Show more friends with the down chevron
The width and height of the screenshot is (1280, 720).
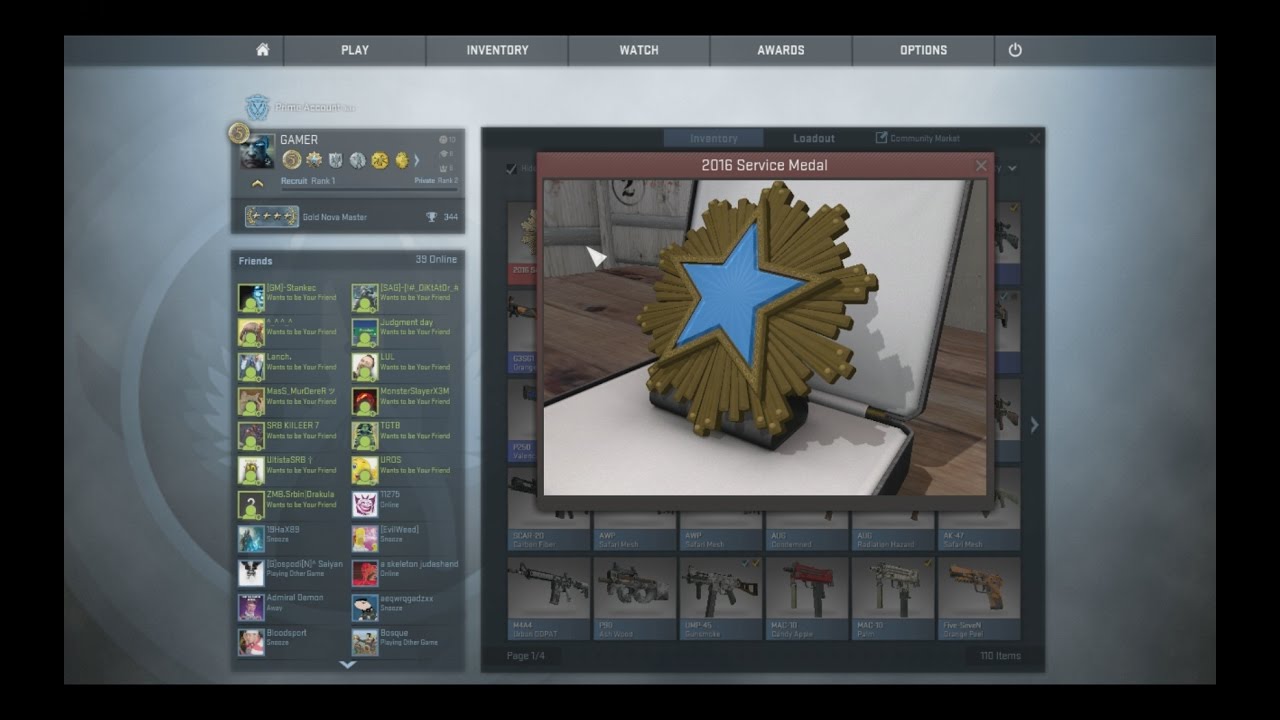[347, 663]
